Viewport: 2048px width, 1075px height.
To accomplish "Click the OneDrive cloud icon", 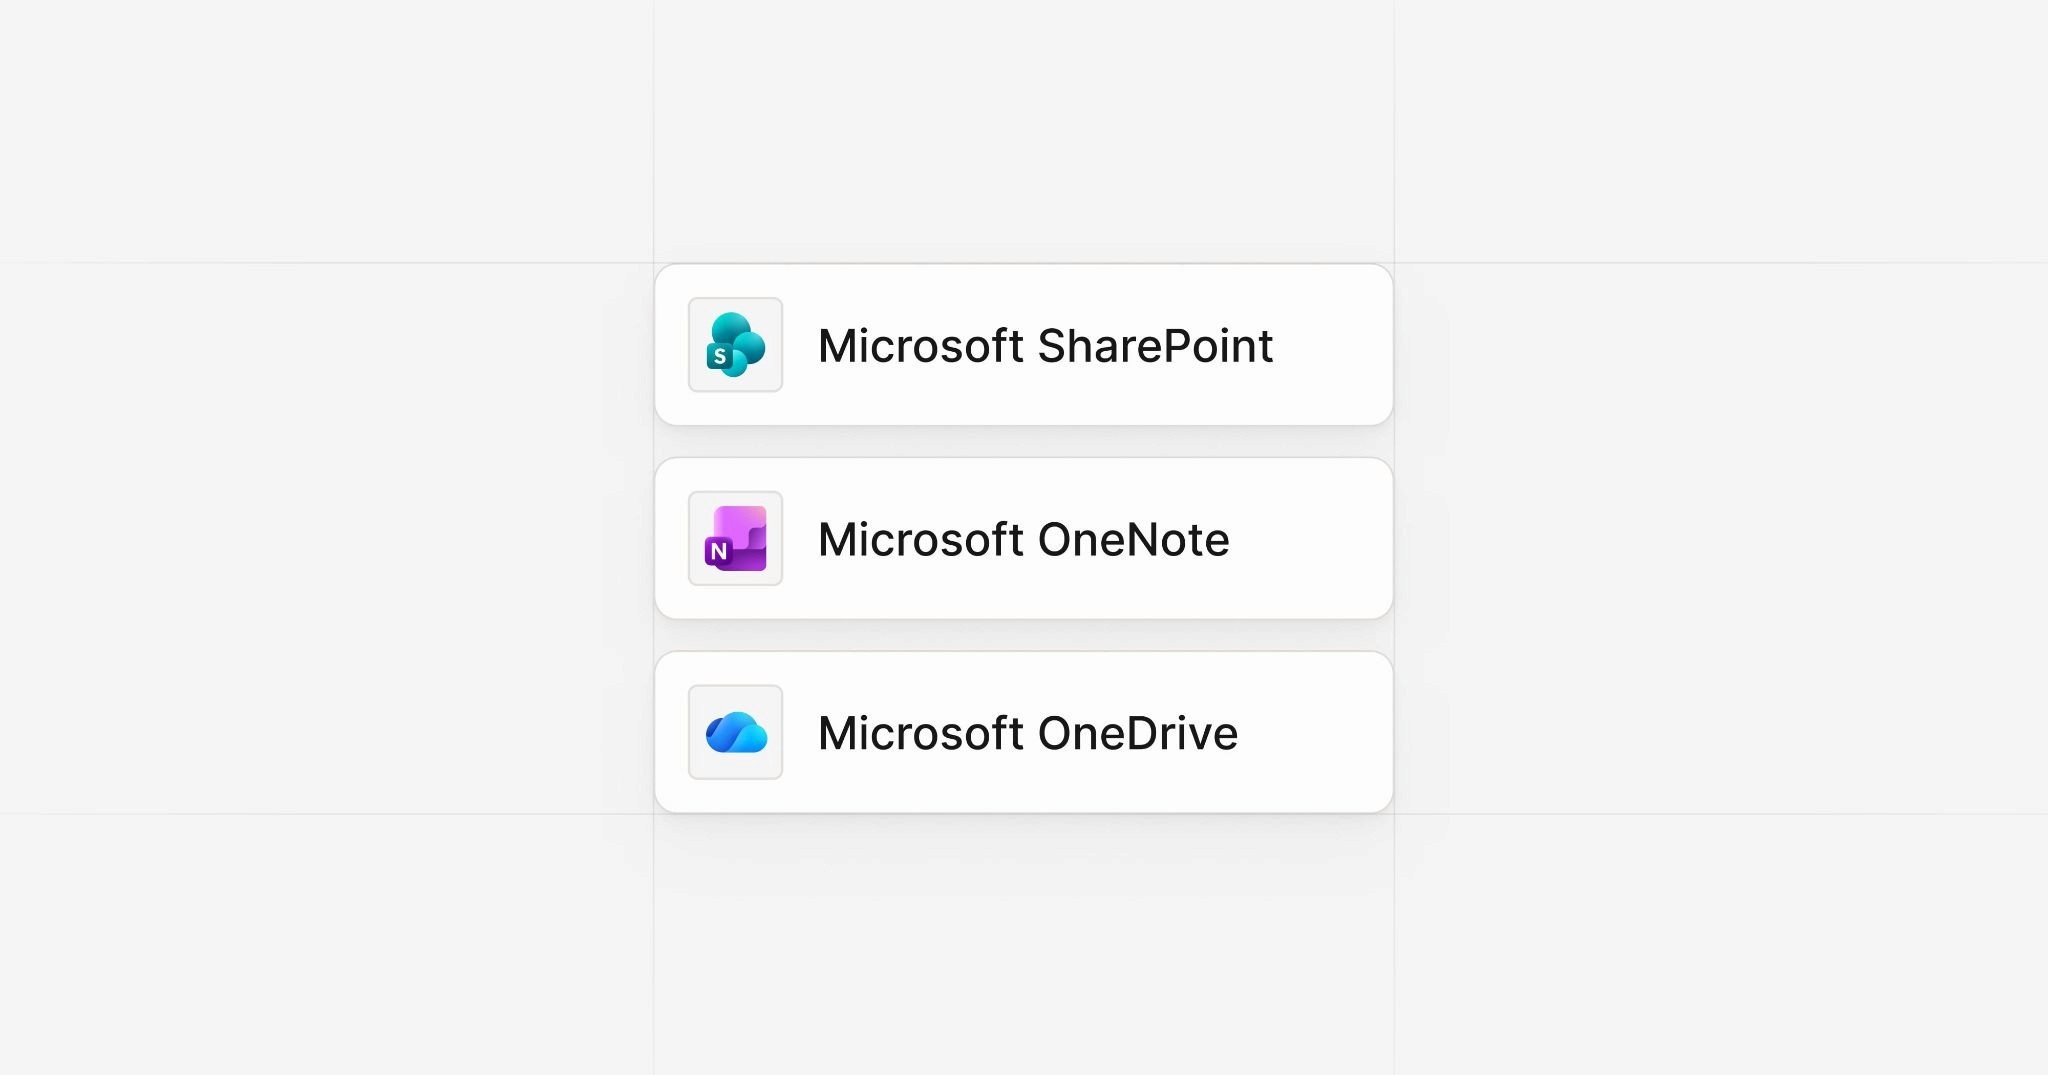I will [x=735, y=732].
